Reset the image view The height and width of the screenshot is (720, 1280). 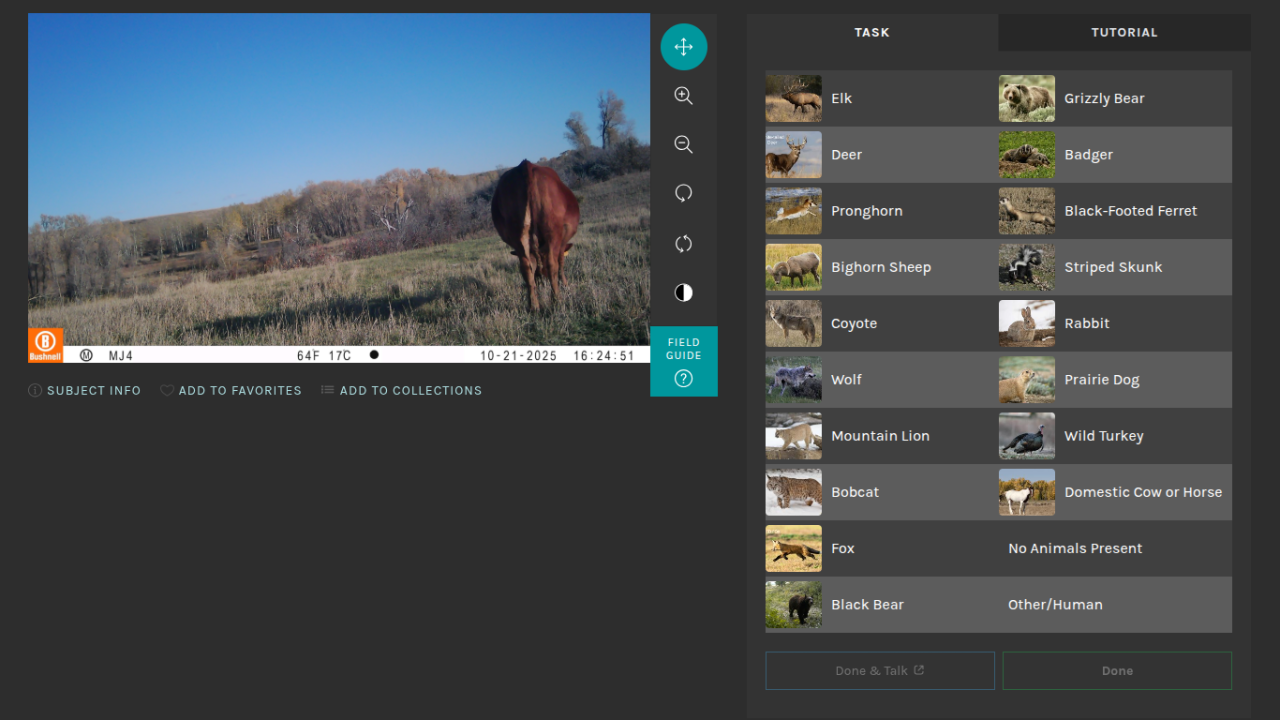click(684, 243)
